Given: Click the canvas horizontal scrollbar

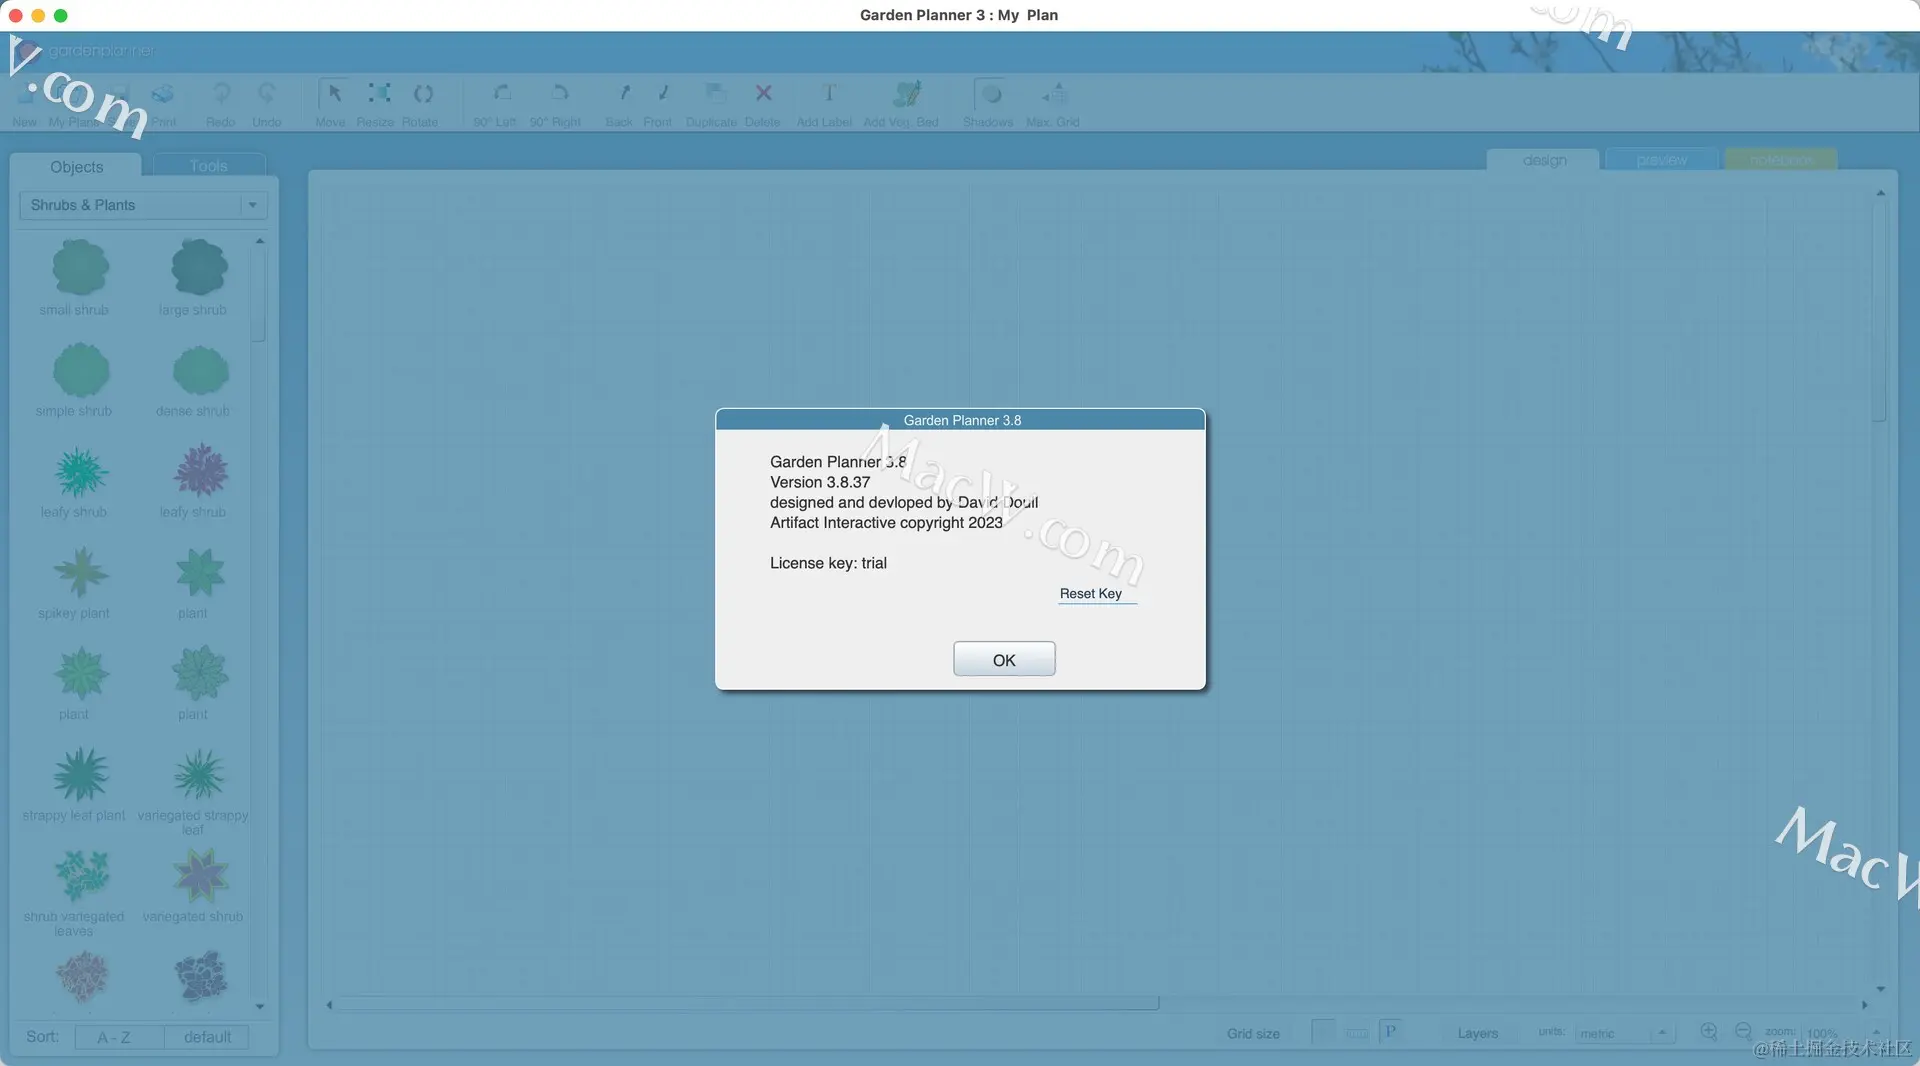Looking at the screenshot, I should [747, 1003].
